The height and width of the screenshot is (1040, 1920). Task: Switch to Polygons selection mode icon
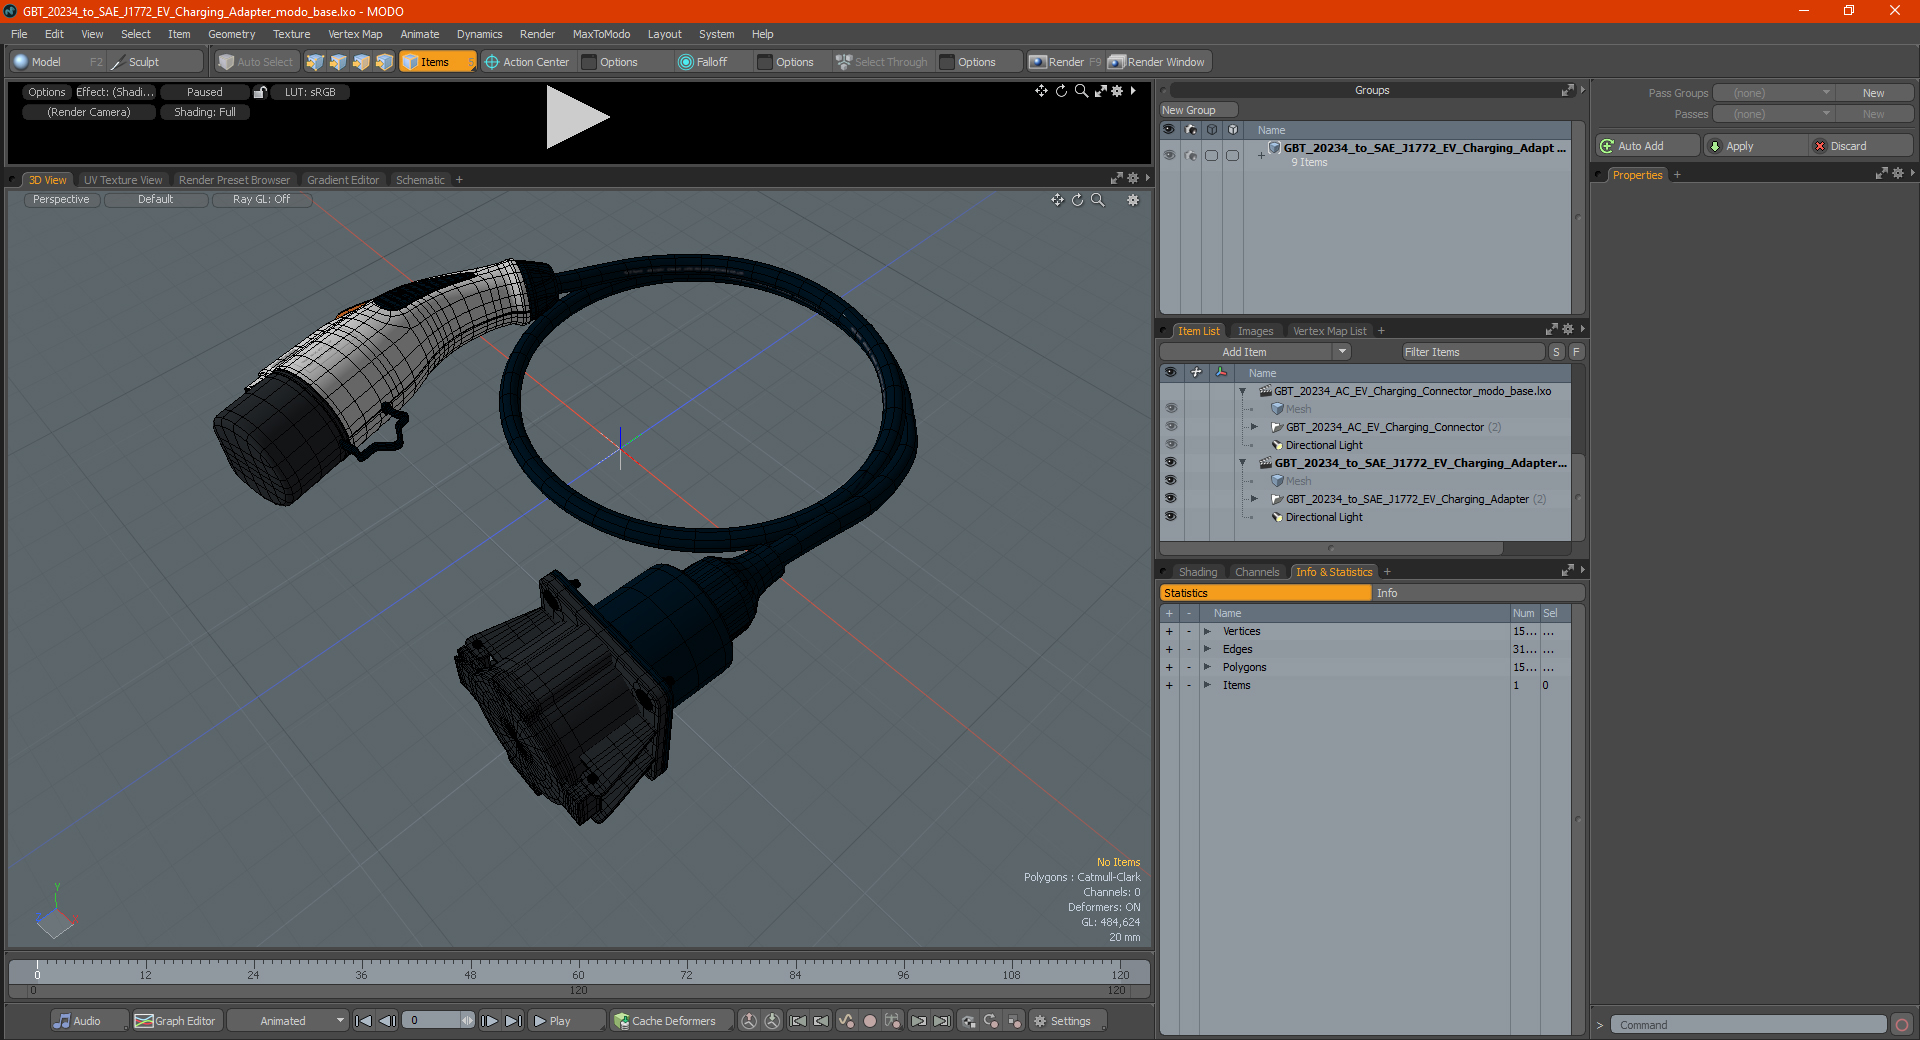pyautogui.click(x=361, y=62)
